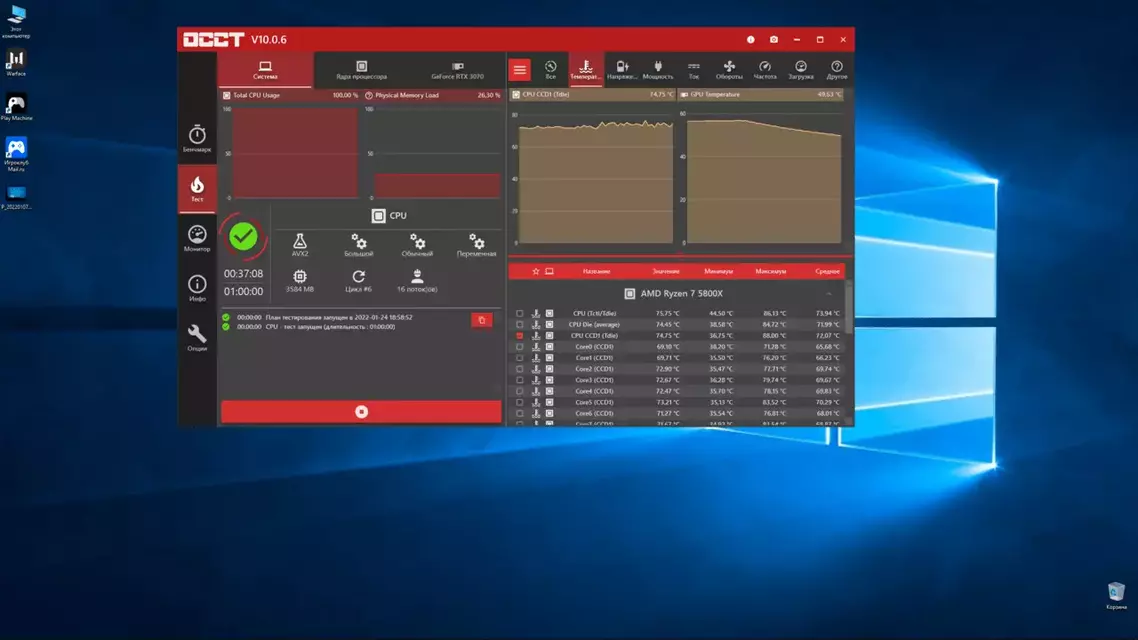Select the AVX2 instruction set option

[x=300, y=245]
